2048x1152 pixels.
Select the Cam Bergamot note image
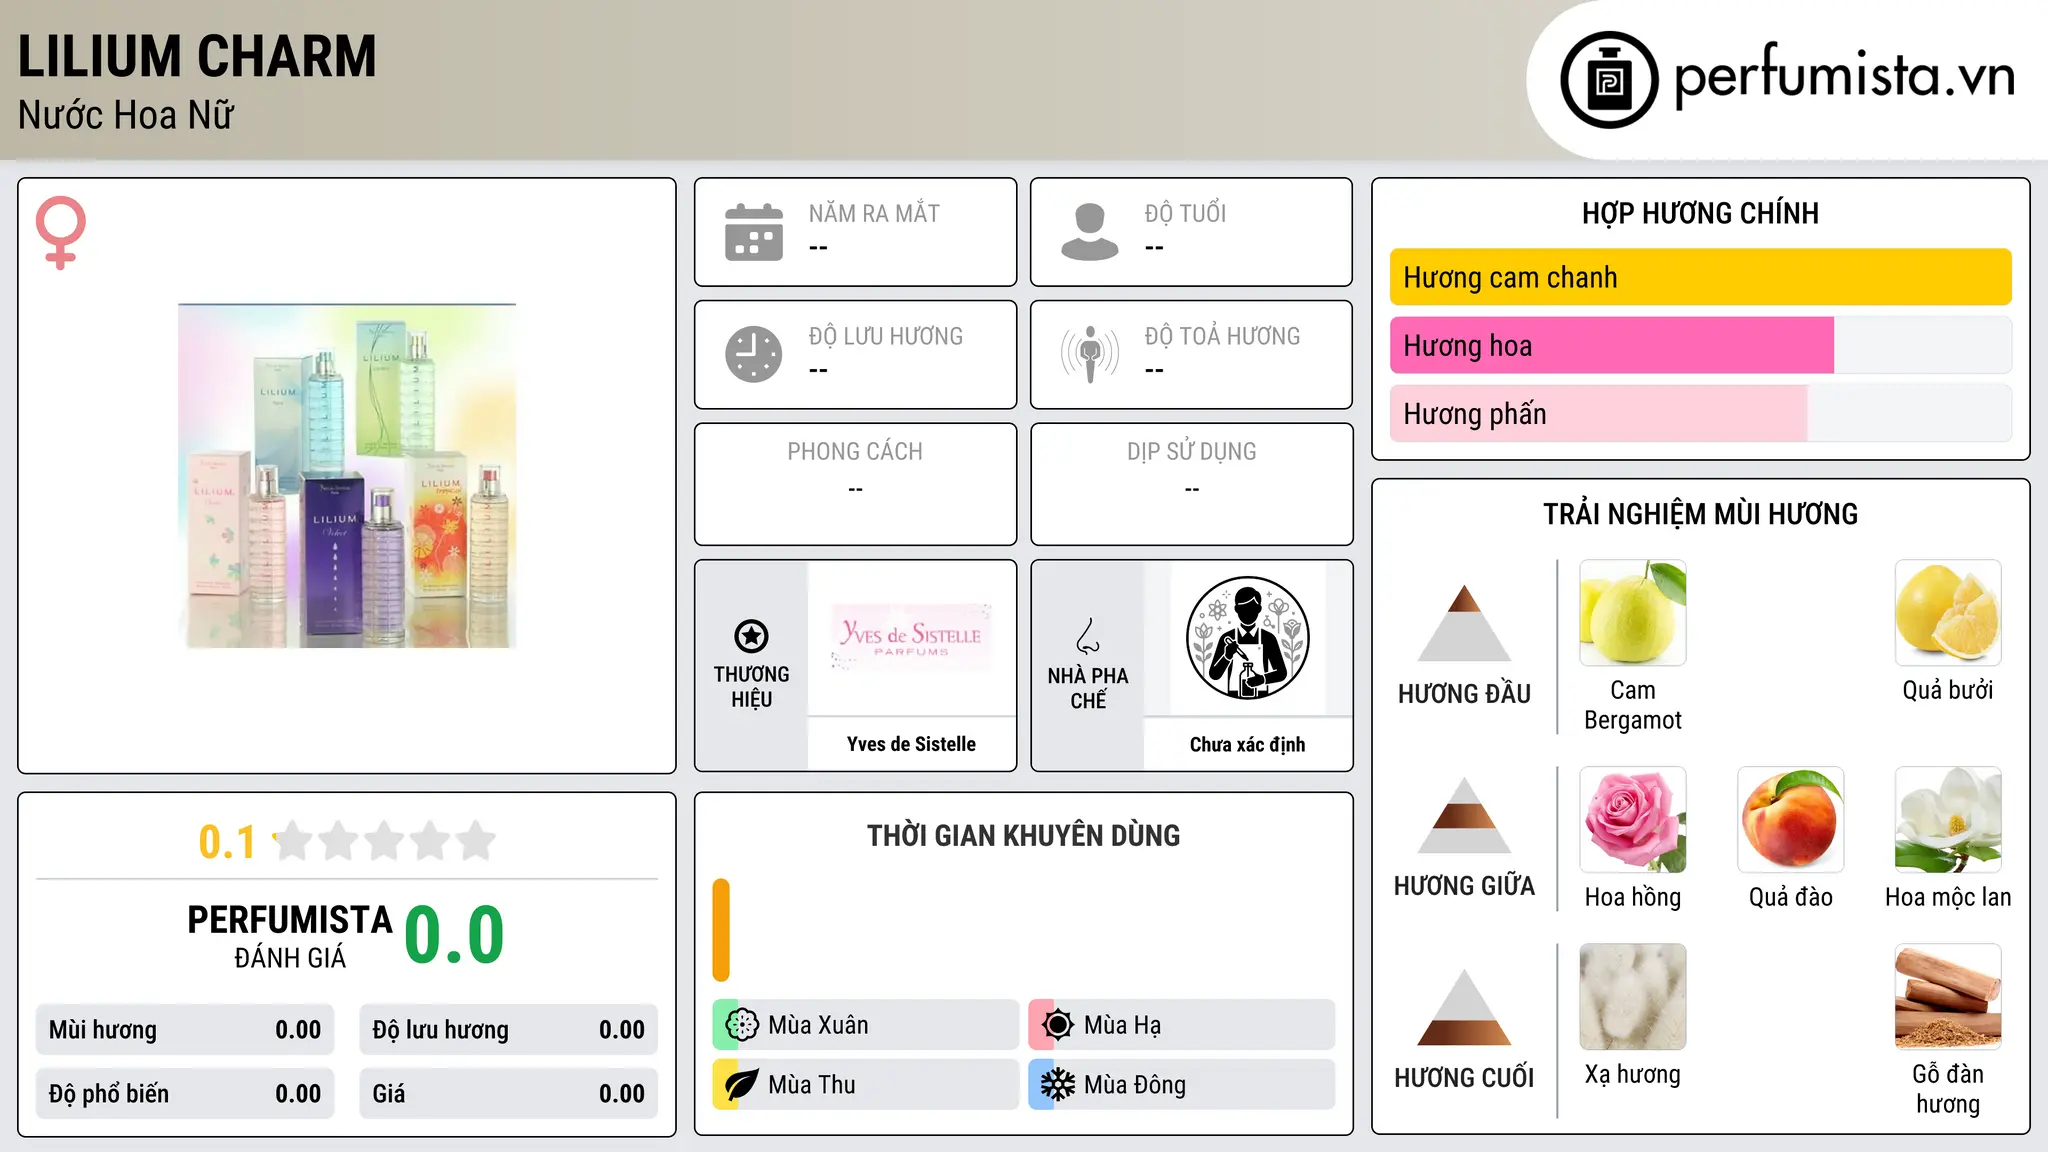point(1633,613)
